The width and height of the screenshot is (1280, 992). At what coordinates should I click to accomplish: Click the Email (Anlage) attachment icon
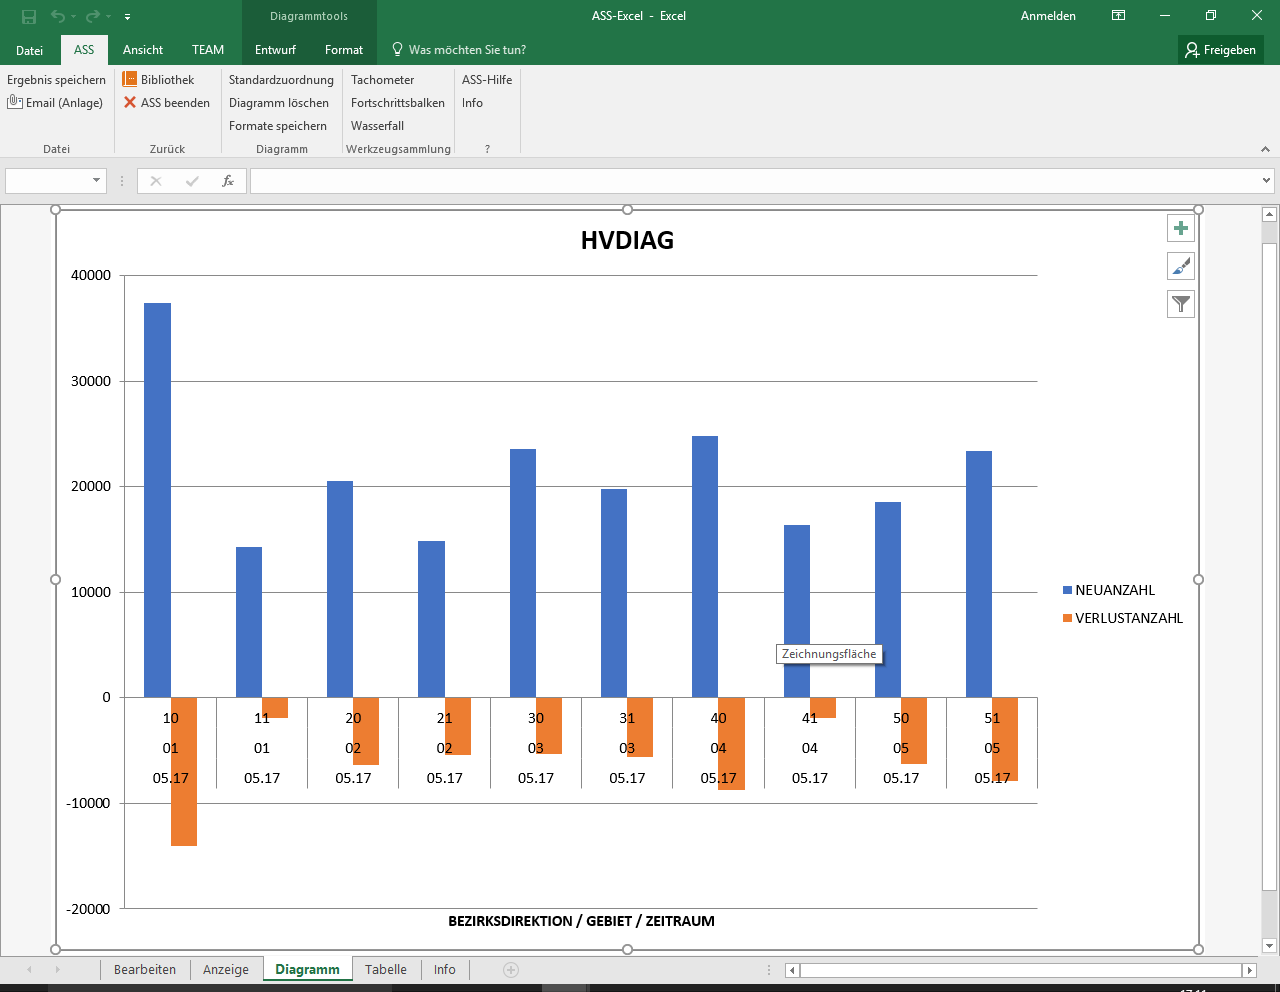click(x=15, y=102)
